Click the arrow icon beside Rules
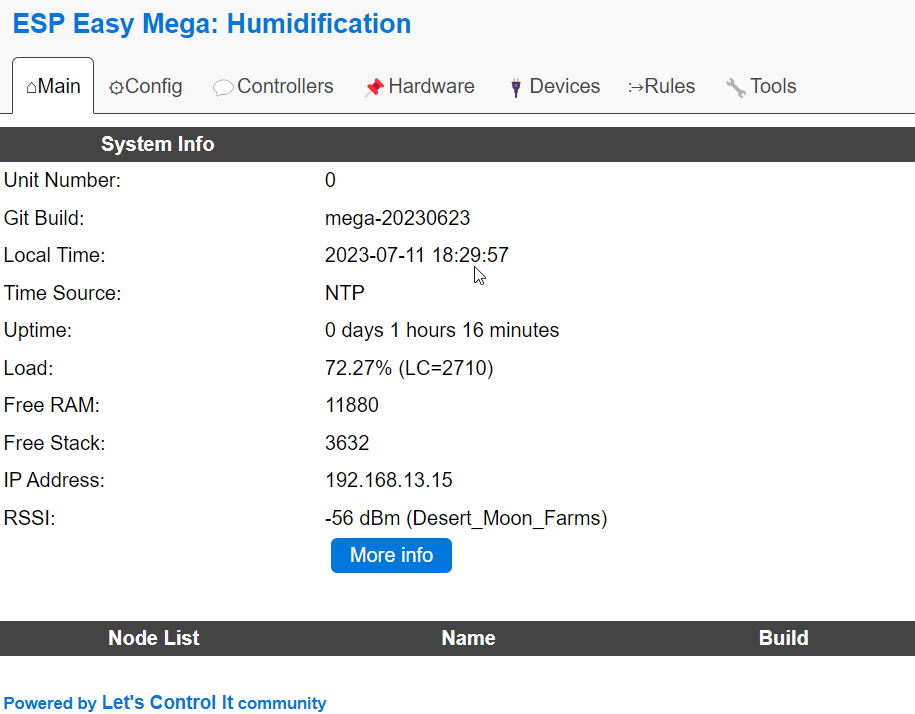 point(636,87)
